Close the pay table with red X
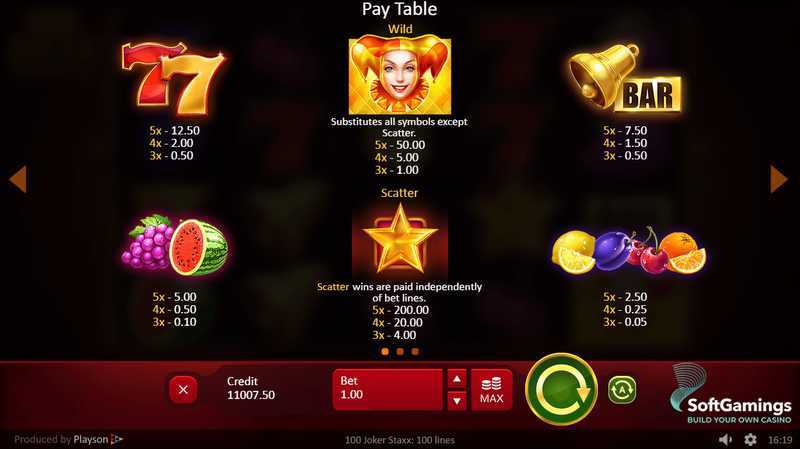This screenshot has width=800, height=449. pyautogui.click(x=183, y=390)
